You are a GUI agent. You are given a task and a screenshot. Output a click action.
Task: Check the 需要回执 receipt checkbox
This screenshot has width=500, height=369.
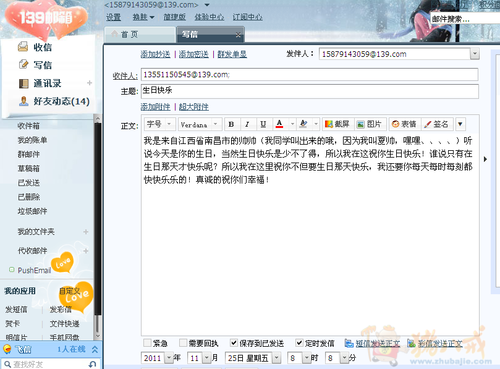coord(183,343)
